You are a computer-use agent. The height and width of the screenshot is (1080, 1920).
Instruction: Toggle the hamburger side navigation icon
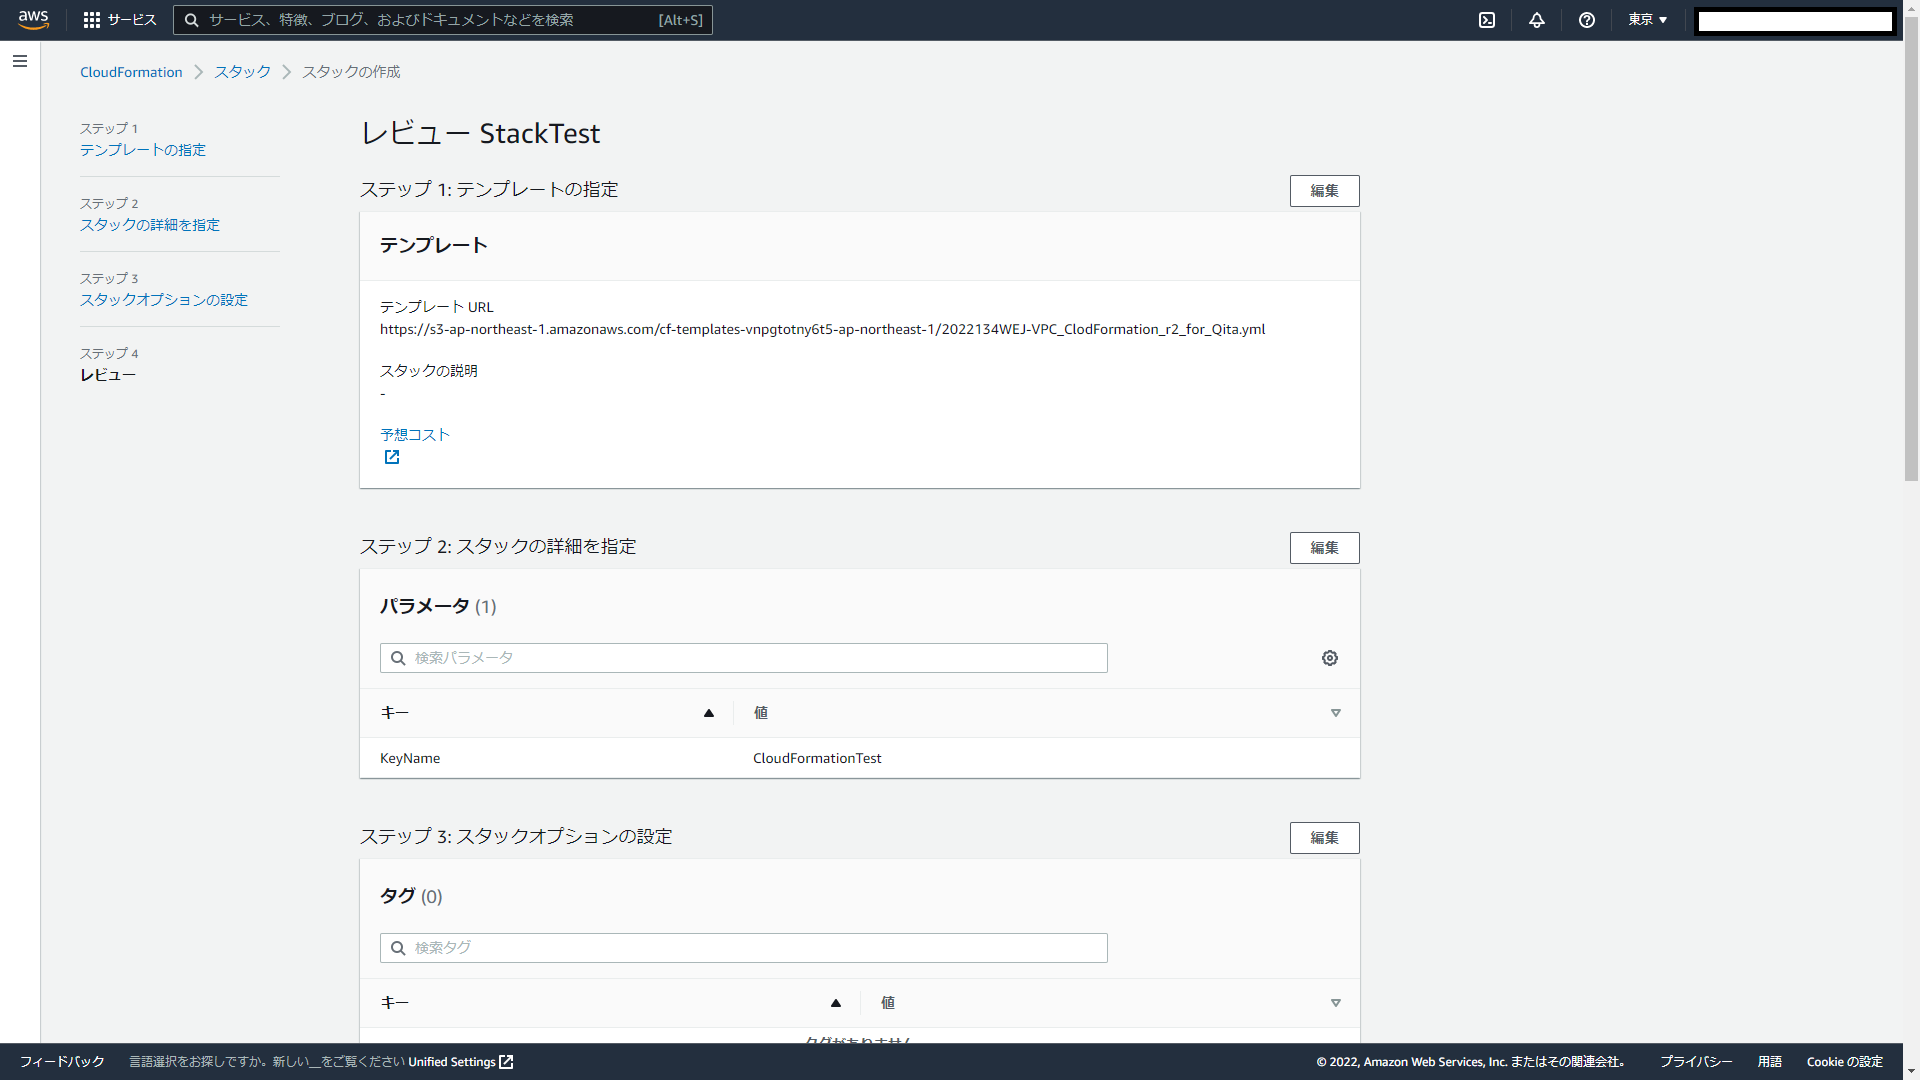20,61
